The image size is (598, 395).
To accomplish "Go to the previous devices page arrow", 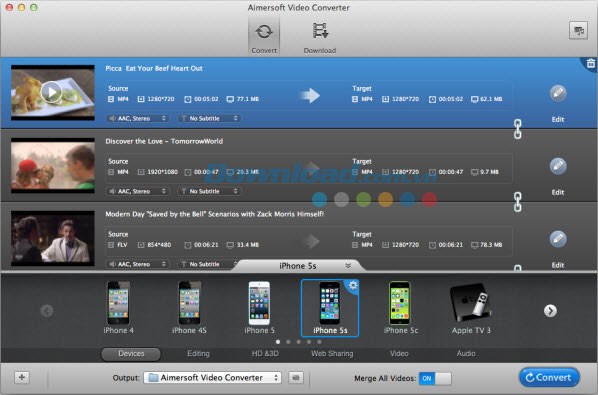I will tap(47, 311).
